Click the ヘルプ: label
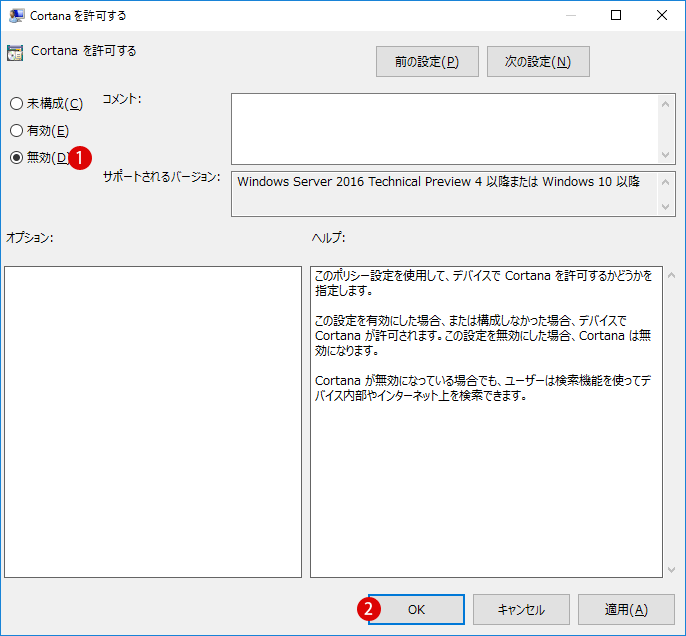The image size is (686, 636). coord(328,238)
